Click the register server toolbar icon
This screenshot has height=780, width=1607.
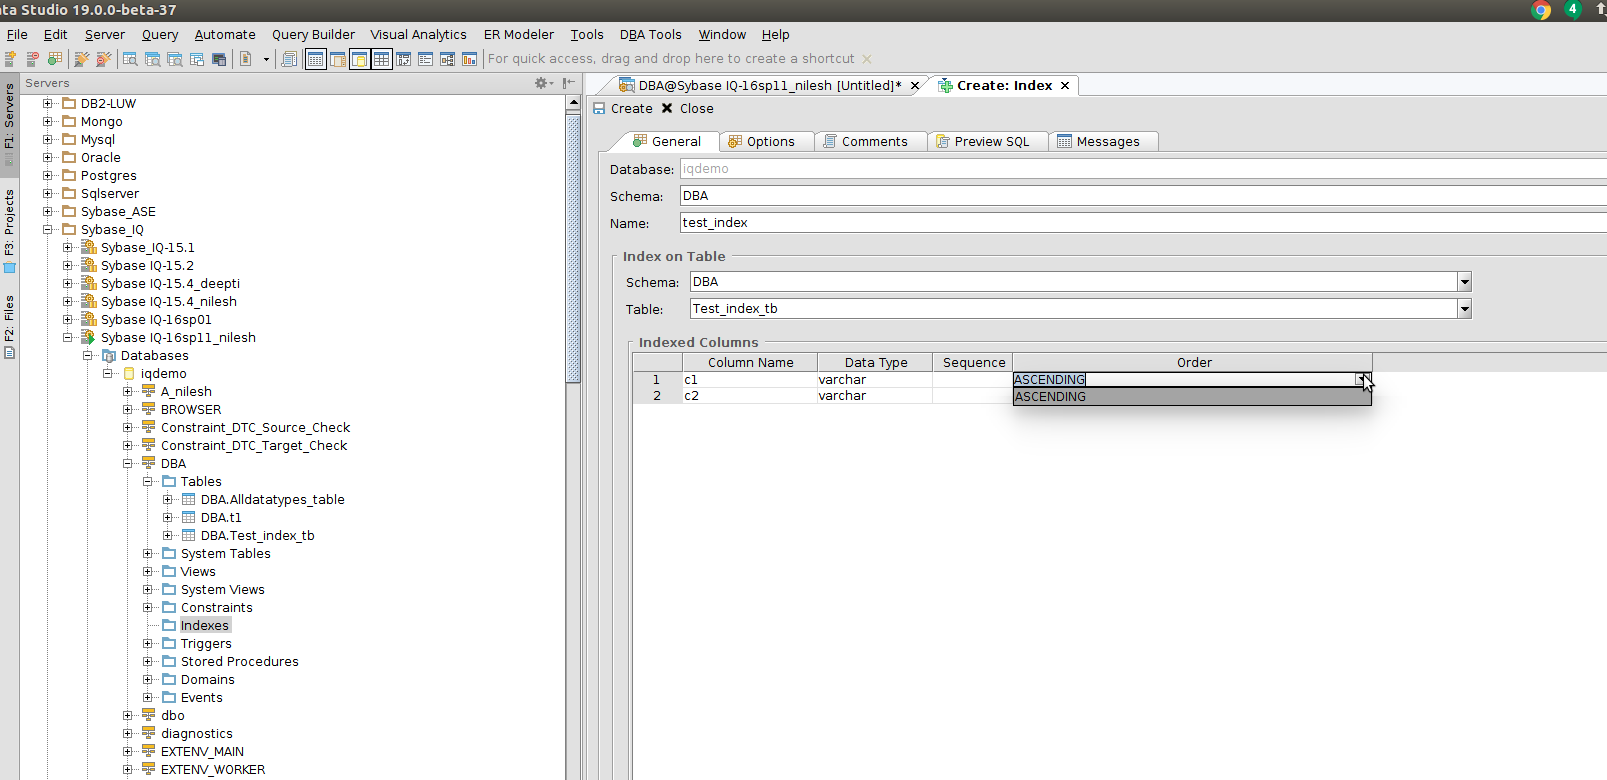[x=10, y=59]
